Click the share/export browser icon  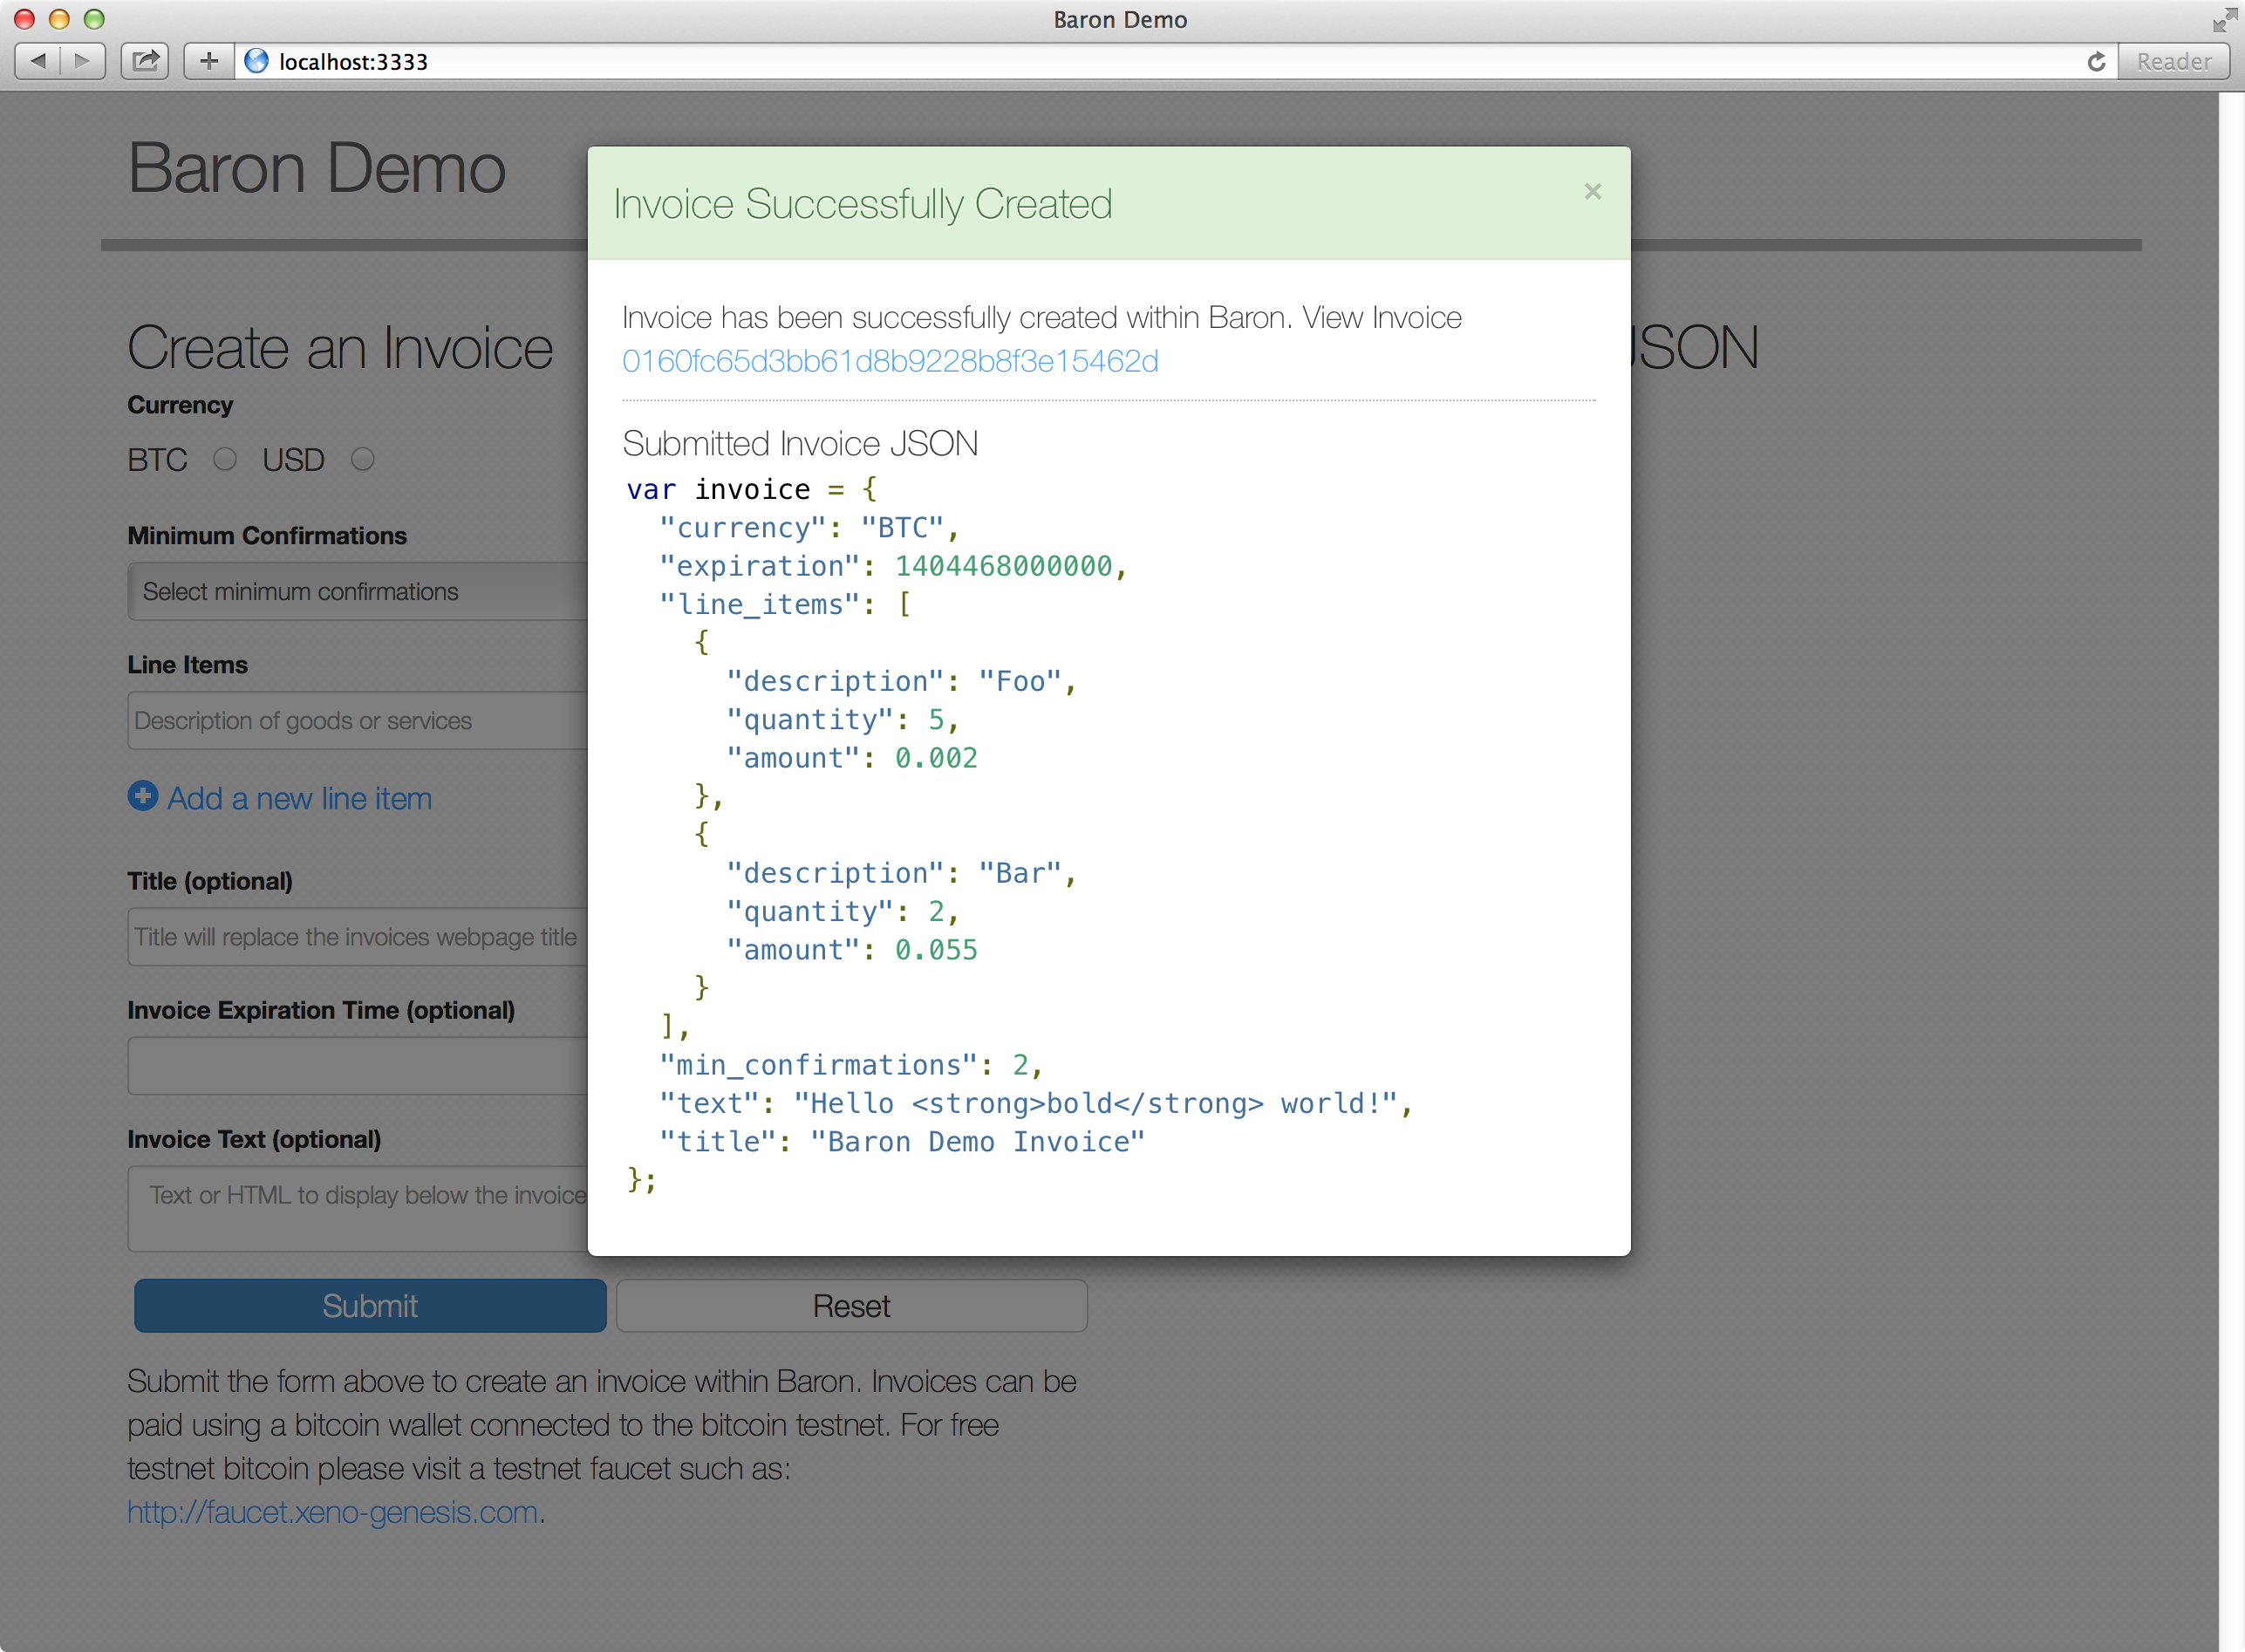tap(145, 59)
